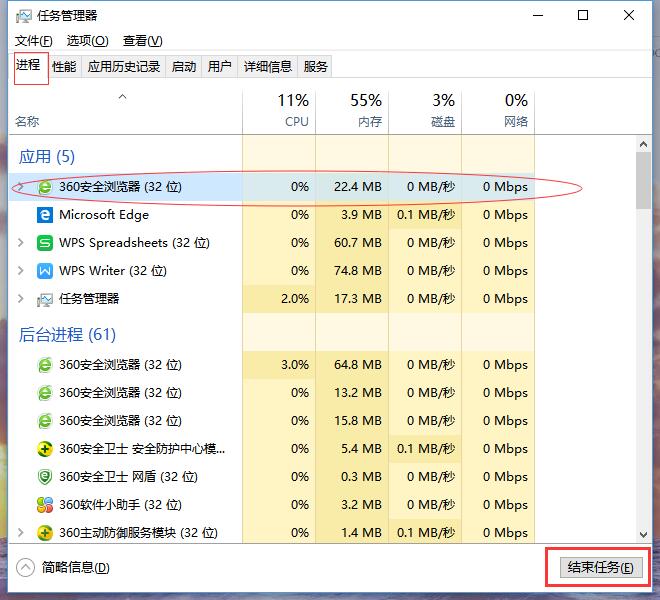Sort by the 磁盘 column header
This screenshot has width=660, height=600.
click(425, 112)
